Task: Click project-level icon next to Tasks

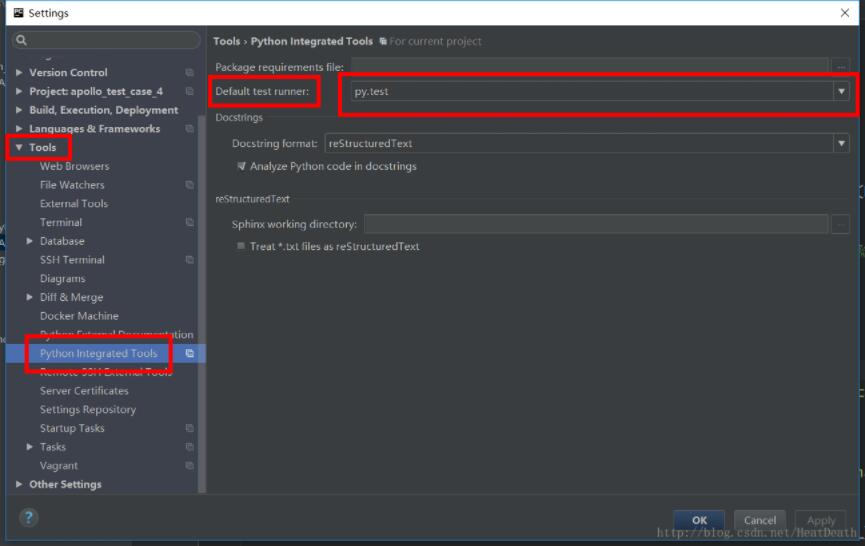Action: click(189, 447)
